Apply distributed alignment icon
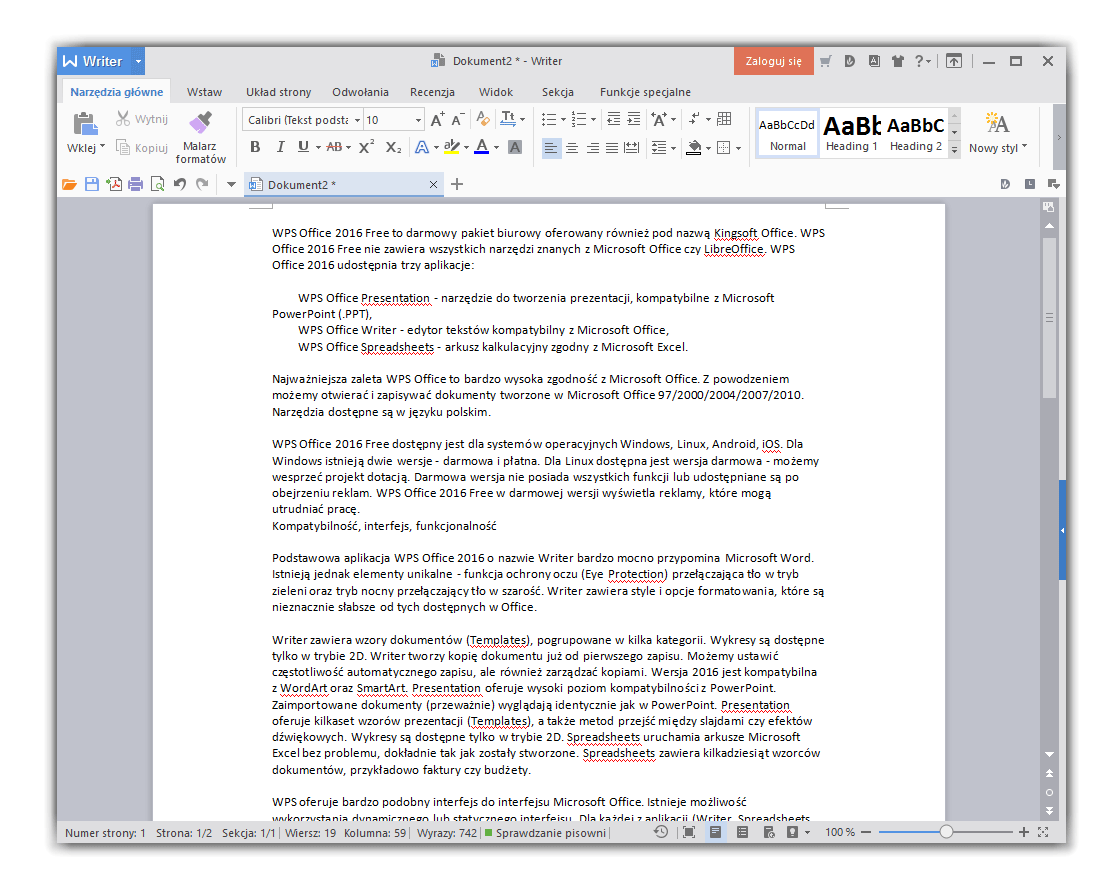 tap(632, 147)
